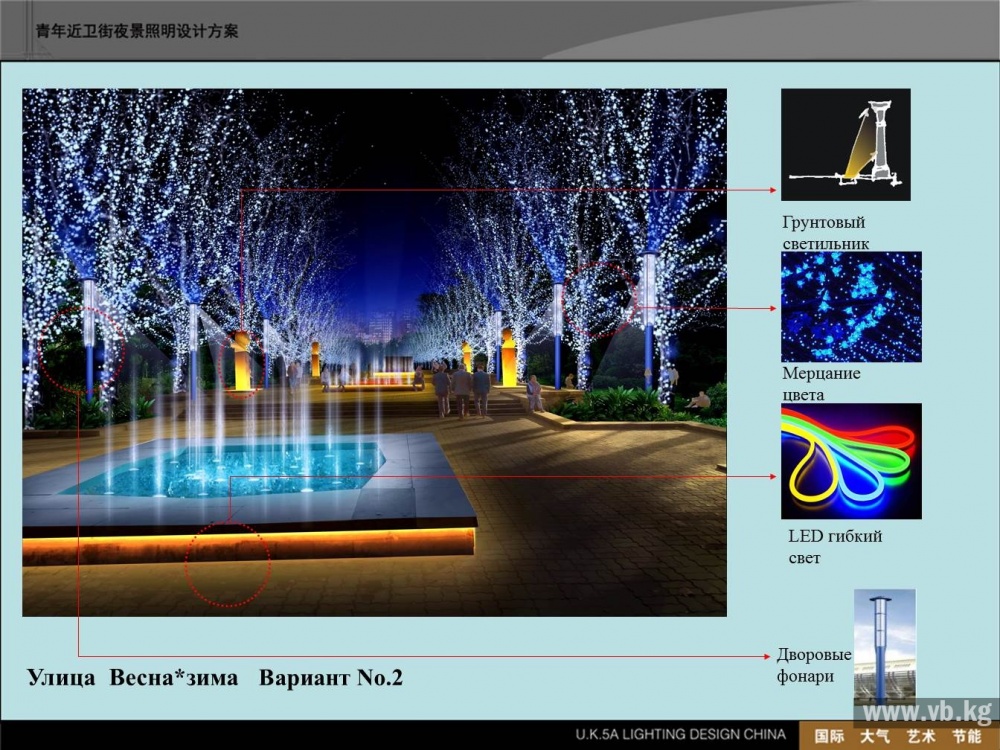This screenshot has width=1000, height=750.
Task: Click the LED flexible neon strip thumbnail
Action: (851, 461)
